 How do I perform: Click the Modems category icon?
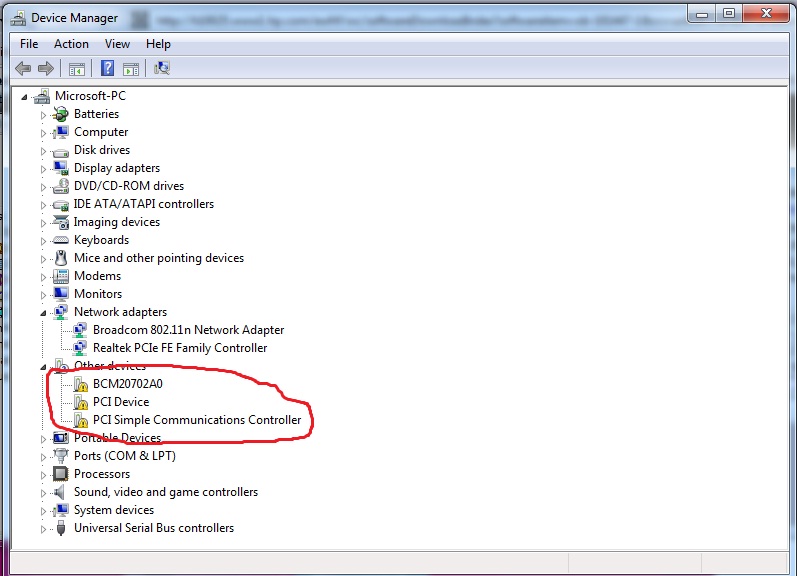(60, 276)
